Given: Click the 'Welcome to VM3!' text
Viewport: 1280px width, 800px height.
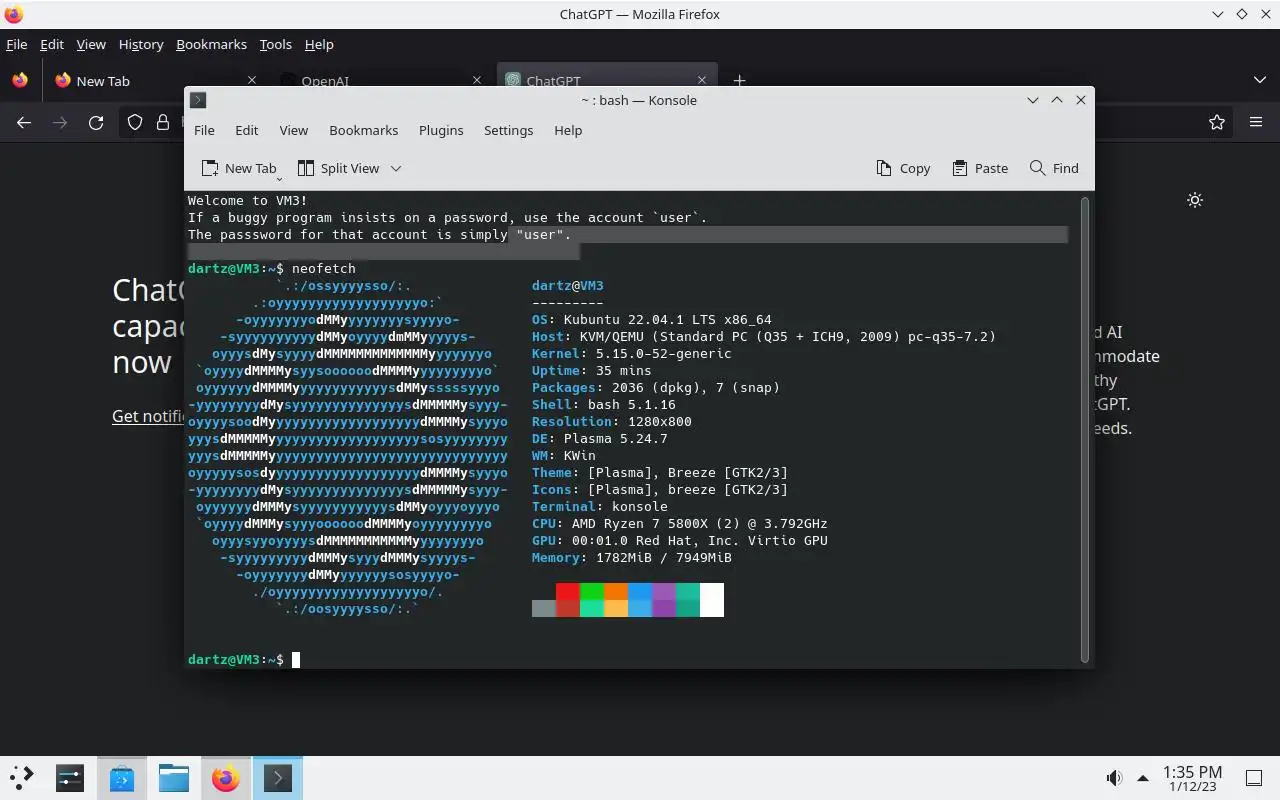Looking at the screenshot, I should tap(247, 200).
